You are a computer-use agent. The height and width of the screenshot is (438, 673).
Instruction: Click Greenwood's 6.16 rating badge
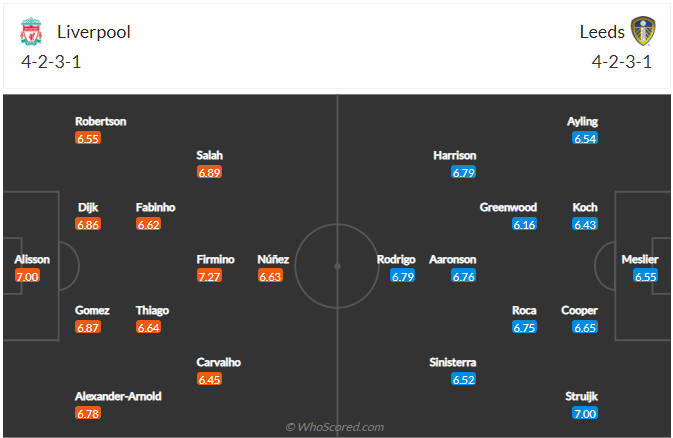coord(524,225)
